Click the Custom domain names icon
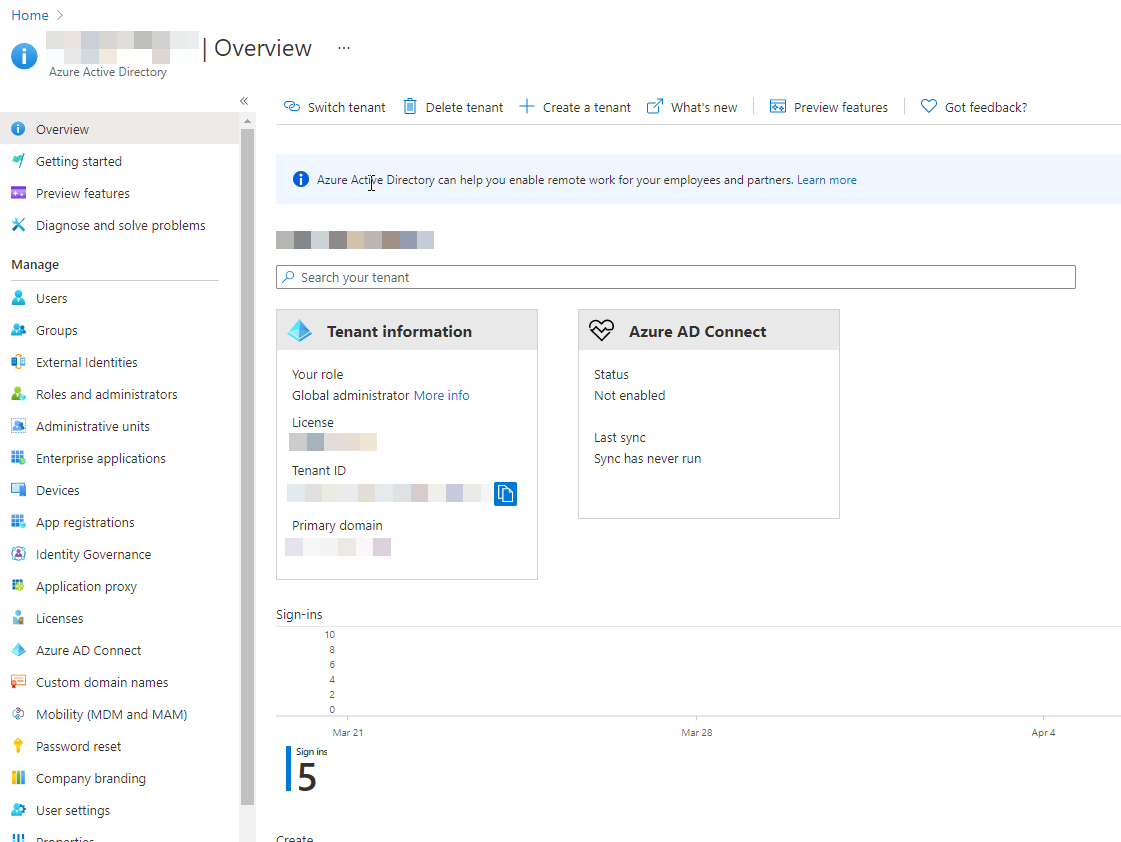 tap(19, 683)
